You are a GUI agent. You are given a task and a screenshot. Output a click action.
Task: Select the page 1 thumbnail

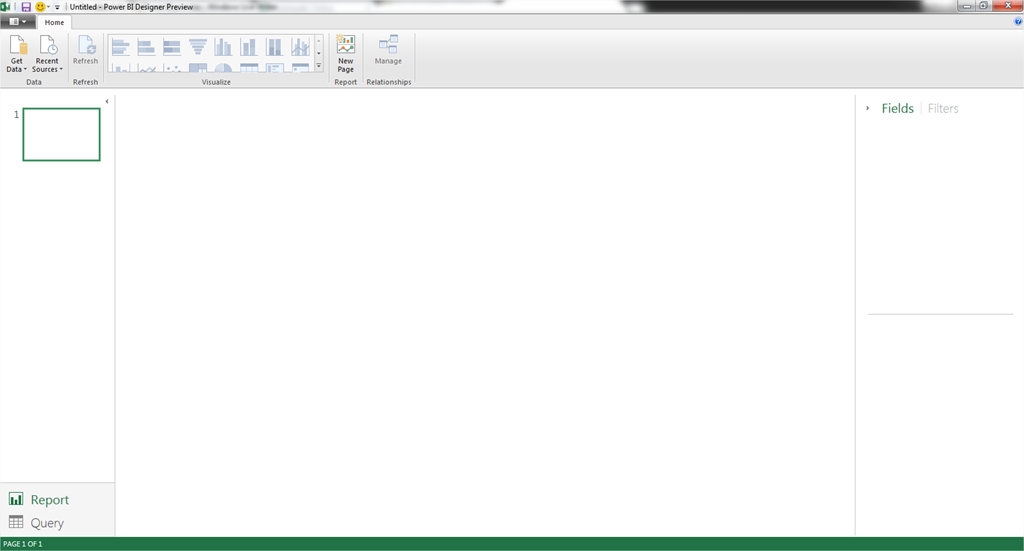point(61,134)
